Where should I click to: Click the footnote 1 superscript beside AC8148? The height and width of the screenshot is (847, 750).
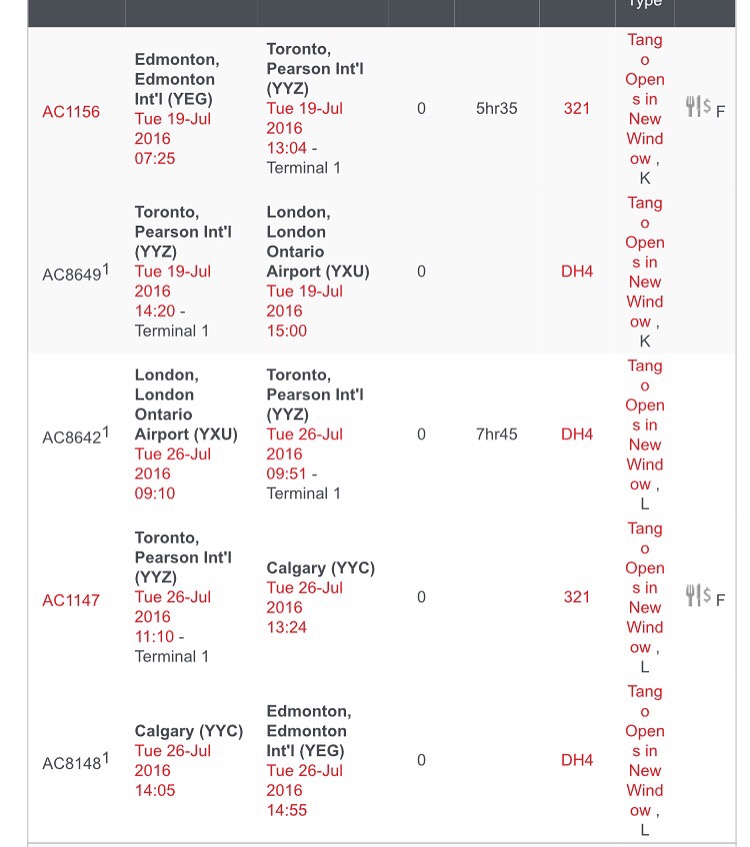(x=106, y=758)
